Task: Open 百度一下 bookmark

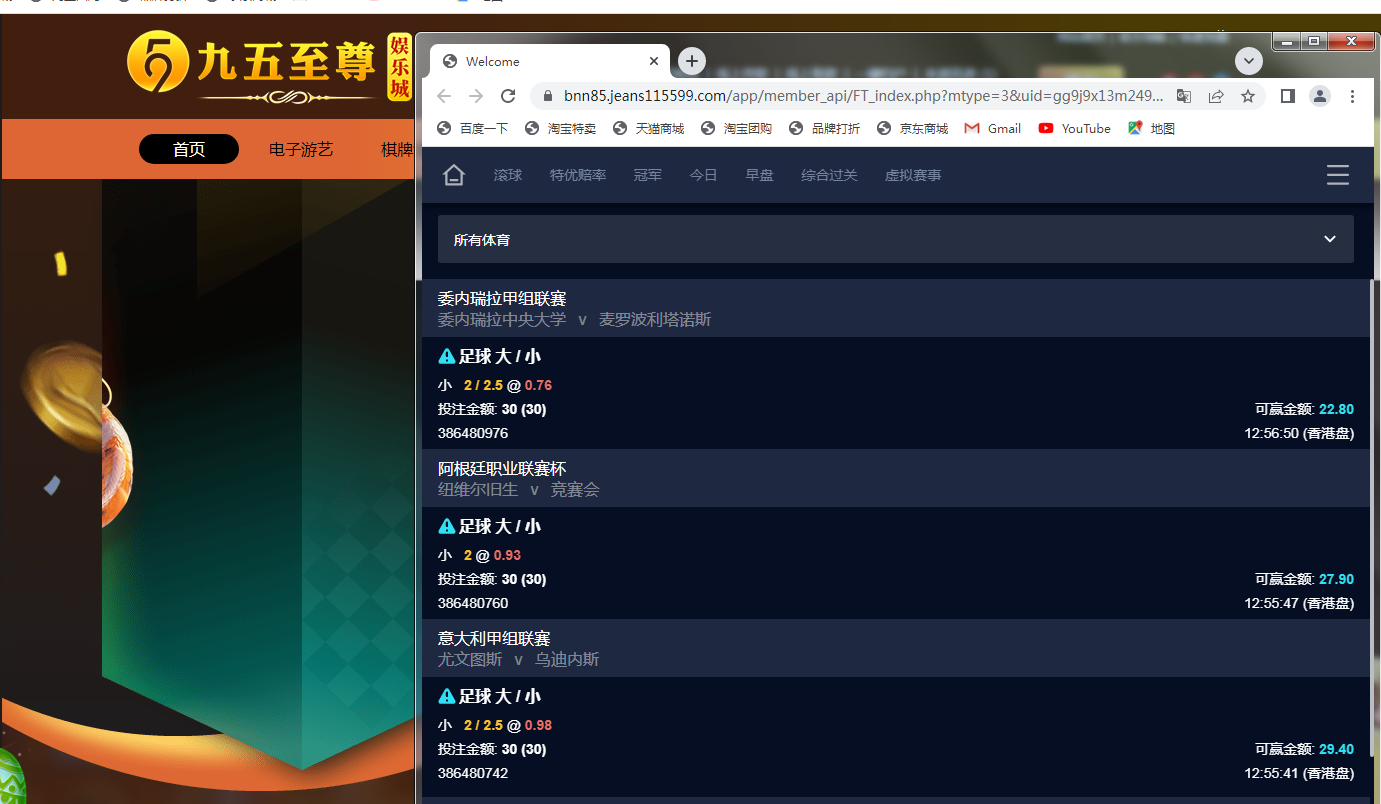Action: (x=473, y=128)
